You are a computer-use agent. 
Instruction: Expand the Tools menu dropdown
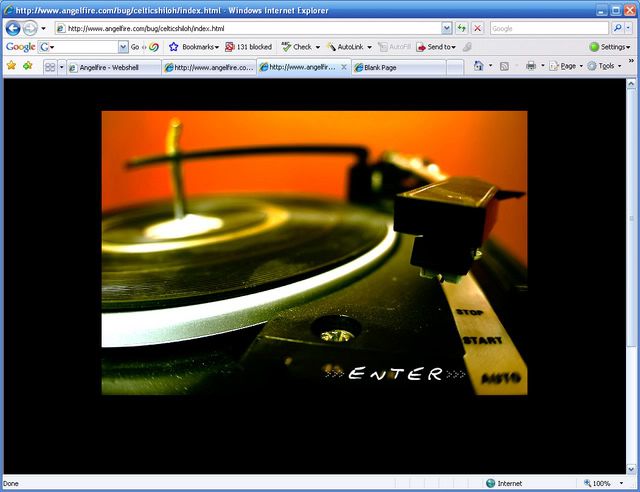coord(606,66)
